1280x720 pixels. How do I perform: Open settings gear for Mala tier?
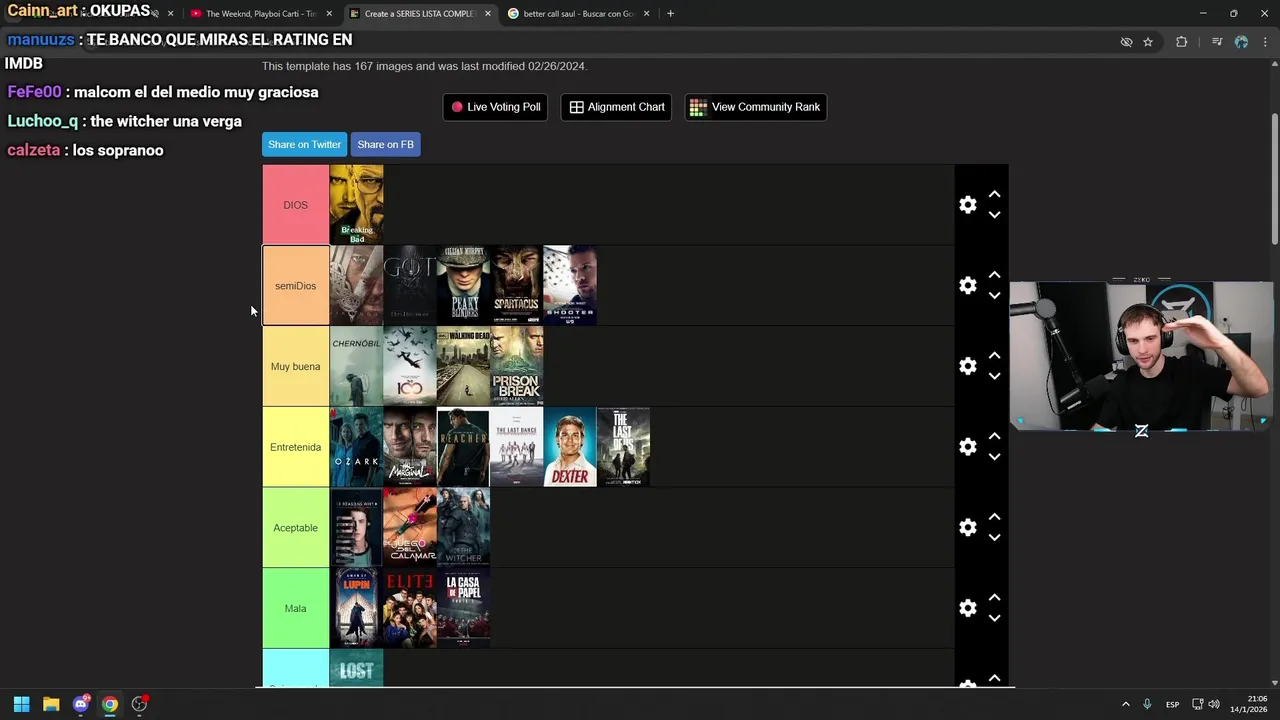coord(967,608)
